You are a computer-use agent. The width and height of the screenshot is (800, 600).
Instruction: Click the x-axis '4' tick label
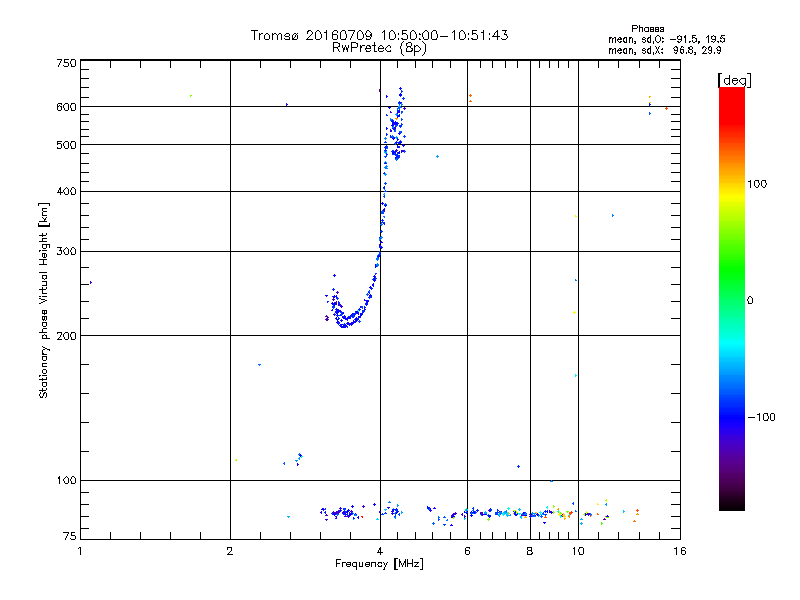coord(380,551)
